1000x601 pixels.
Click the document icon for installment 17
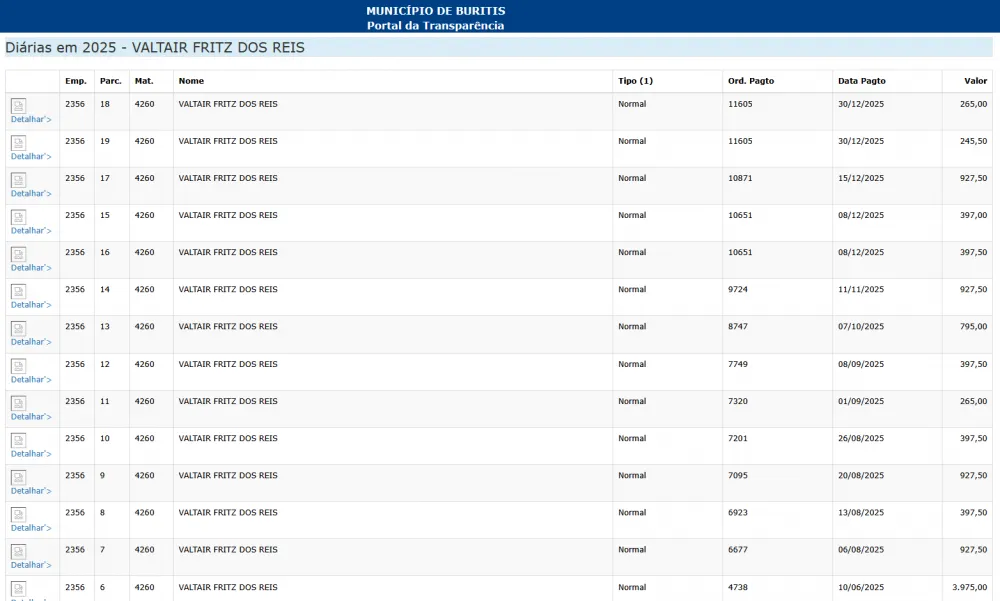point(18,180)
